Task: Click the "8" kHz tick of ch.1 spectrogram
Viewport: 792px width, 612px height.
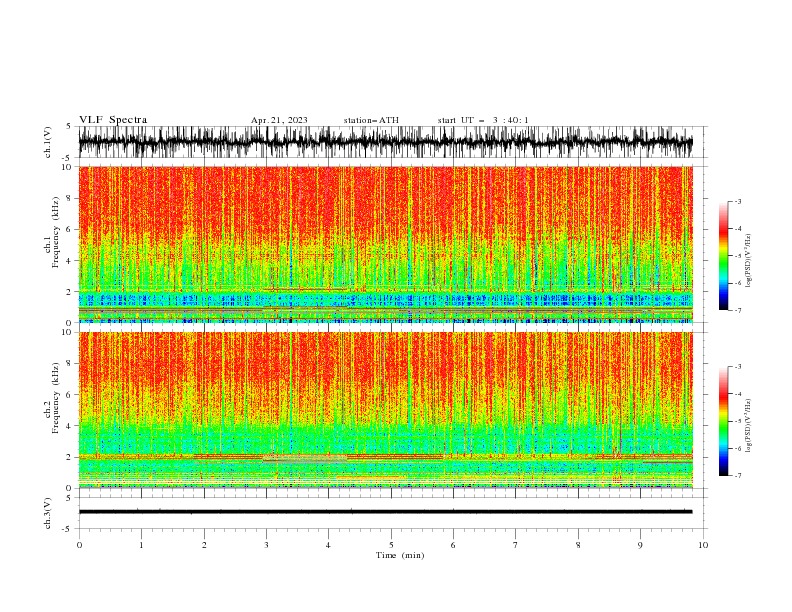Action: coord(70,198)
